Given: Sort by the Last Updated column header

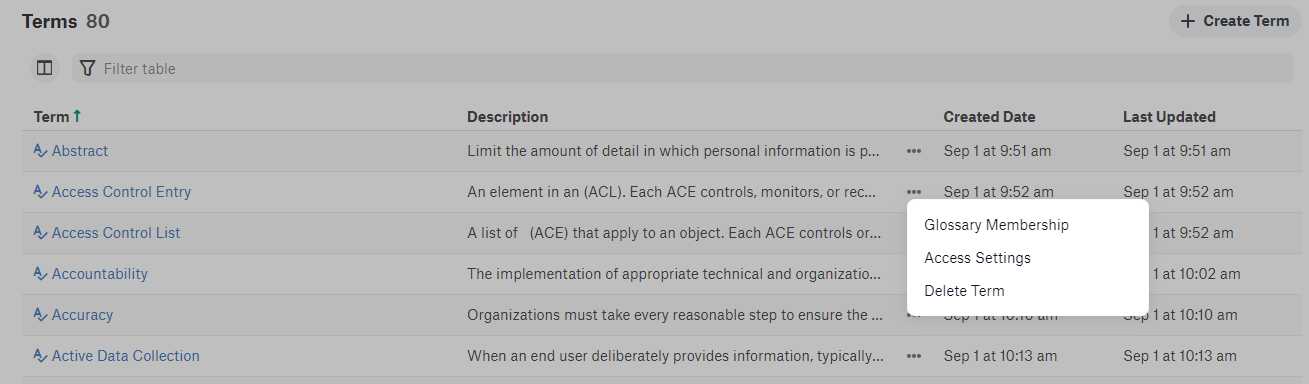Looking at the screenshot, I should [1169, 117].
